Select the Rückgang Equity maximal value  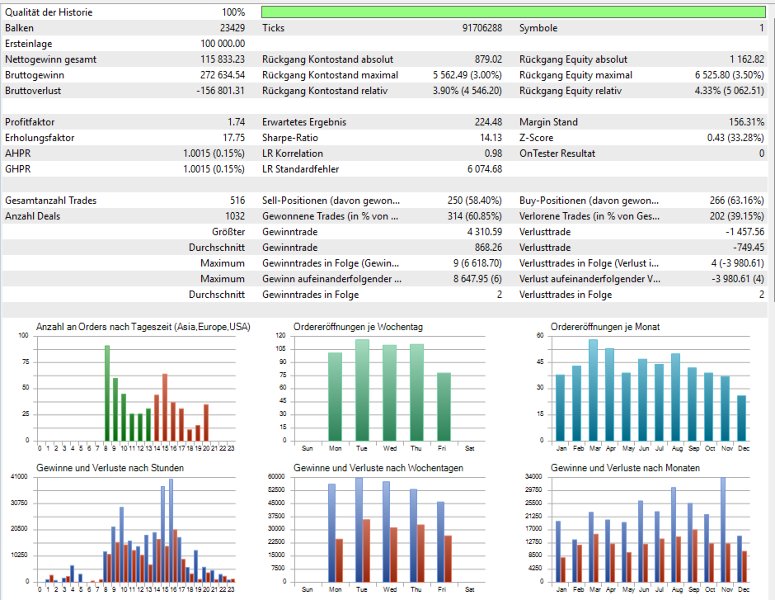729,75
